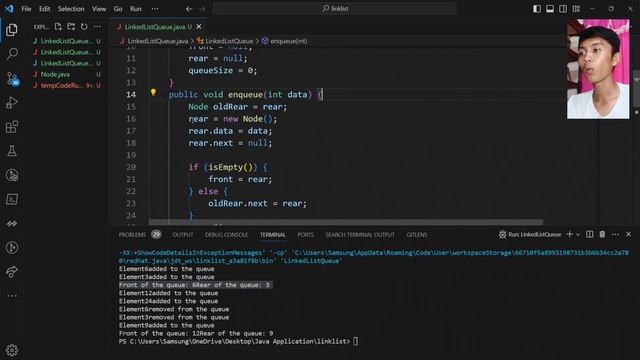Open the Explorer view in activity bar

pyautogui.click(x=12, y=30)
